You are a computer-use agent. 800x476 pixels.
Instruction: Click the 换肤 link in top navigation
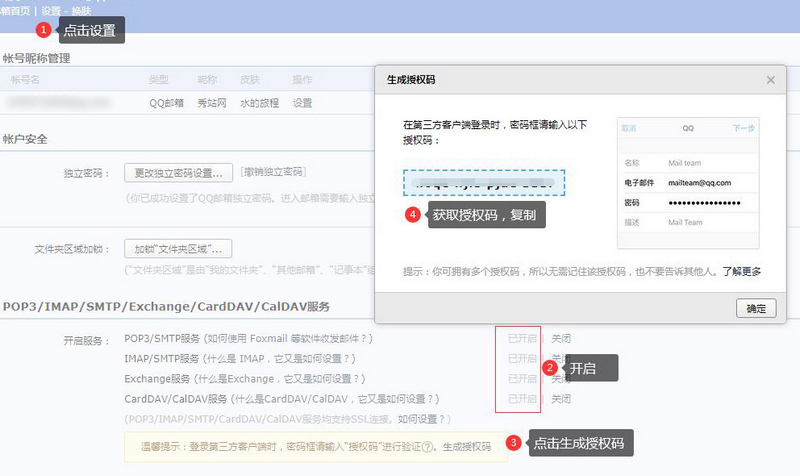tap(80, 10)
